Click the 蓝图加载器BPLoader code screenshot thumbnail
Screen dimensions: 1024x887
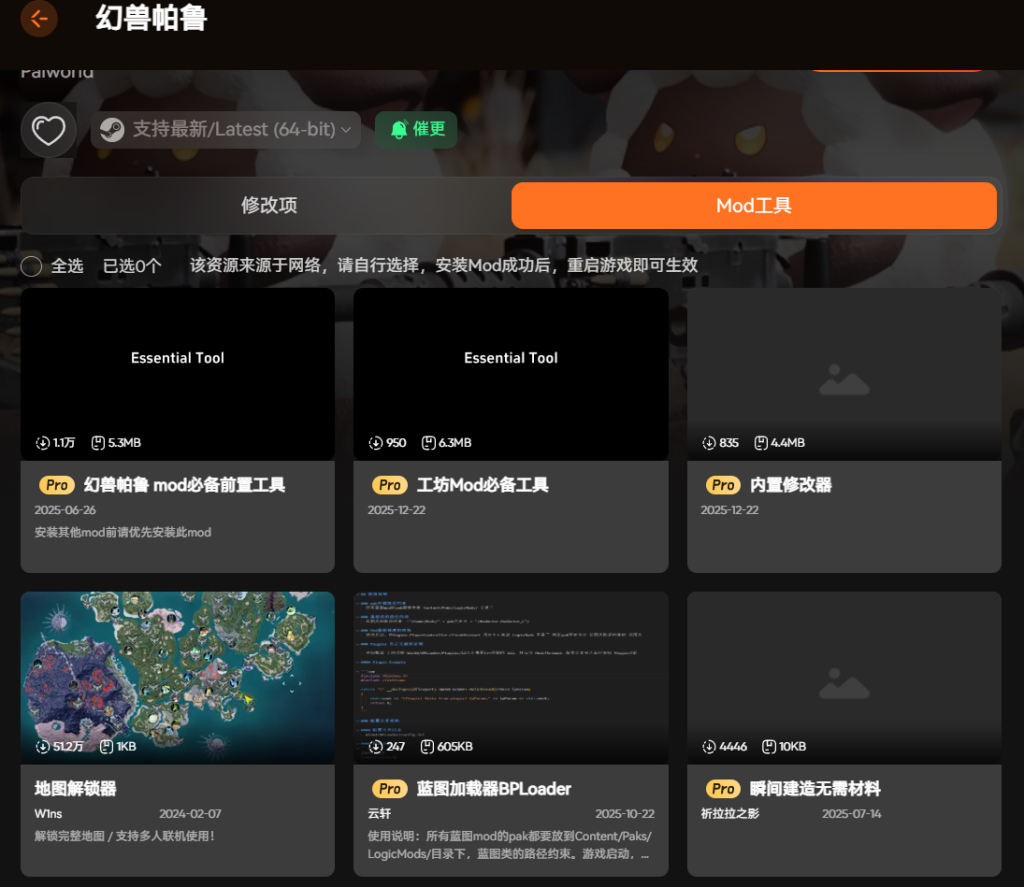tap(511, 677)
